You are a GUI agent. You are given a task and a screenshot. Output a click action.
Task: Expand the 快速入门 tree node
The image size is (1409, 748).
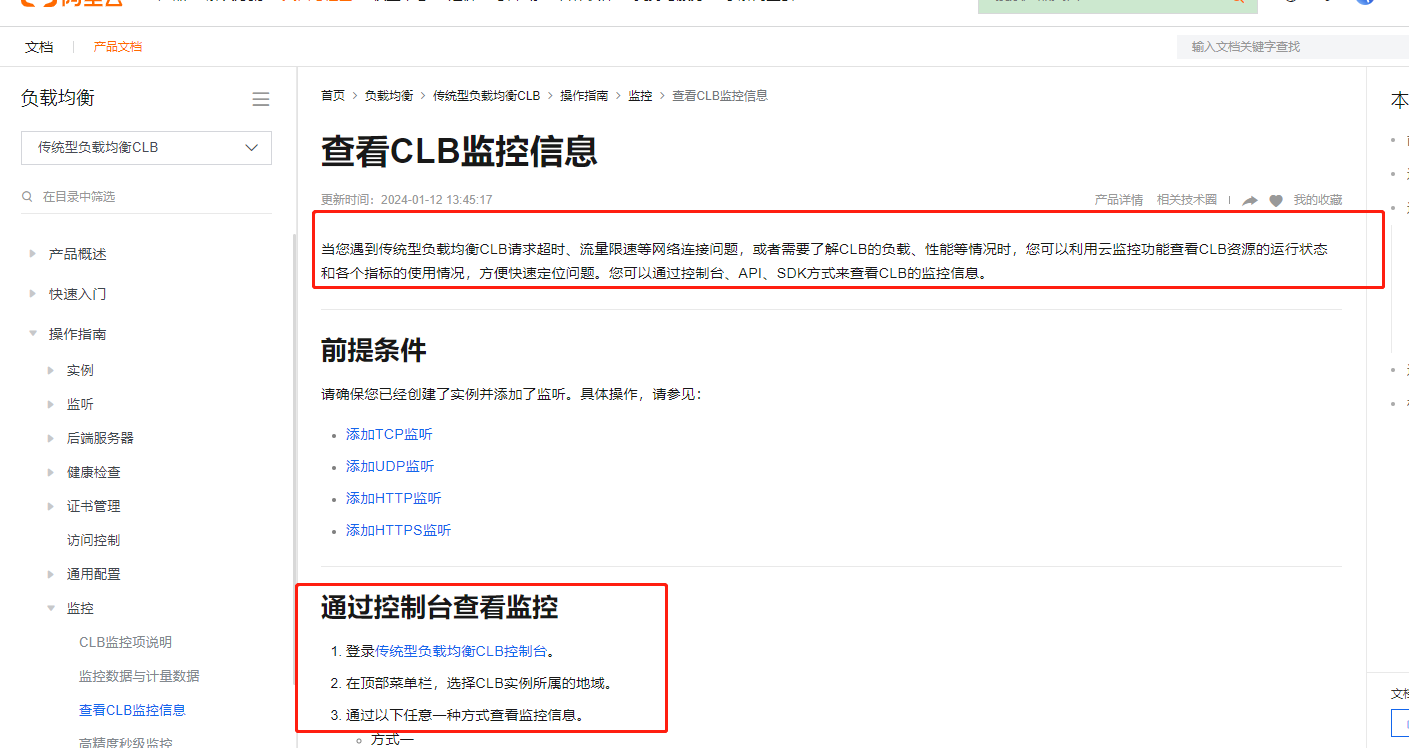coord(33,294)
